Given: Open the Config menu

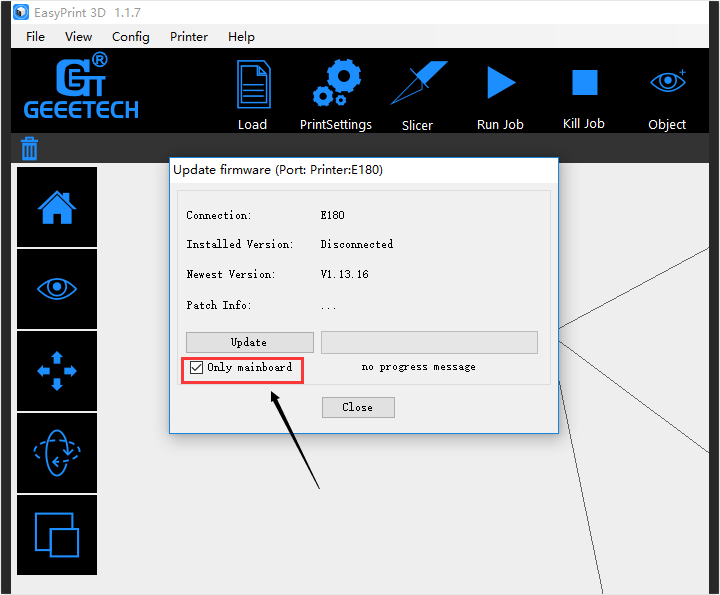Looking at the screenshot, I should pyautogui.click(x=131, y=37).
